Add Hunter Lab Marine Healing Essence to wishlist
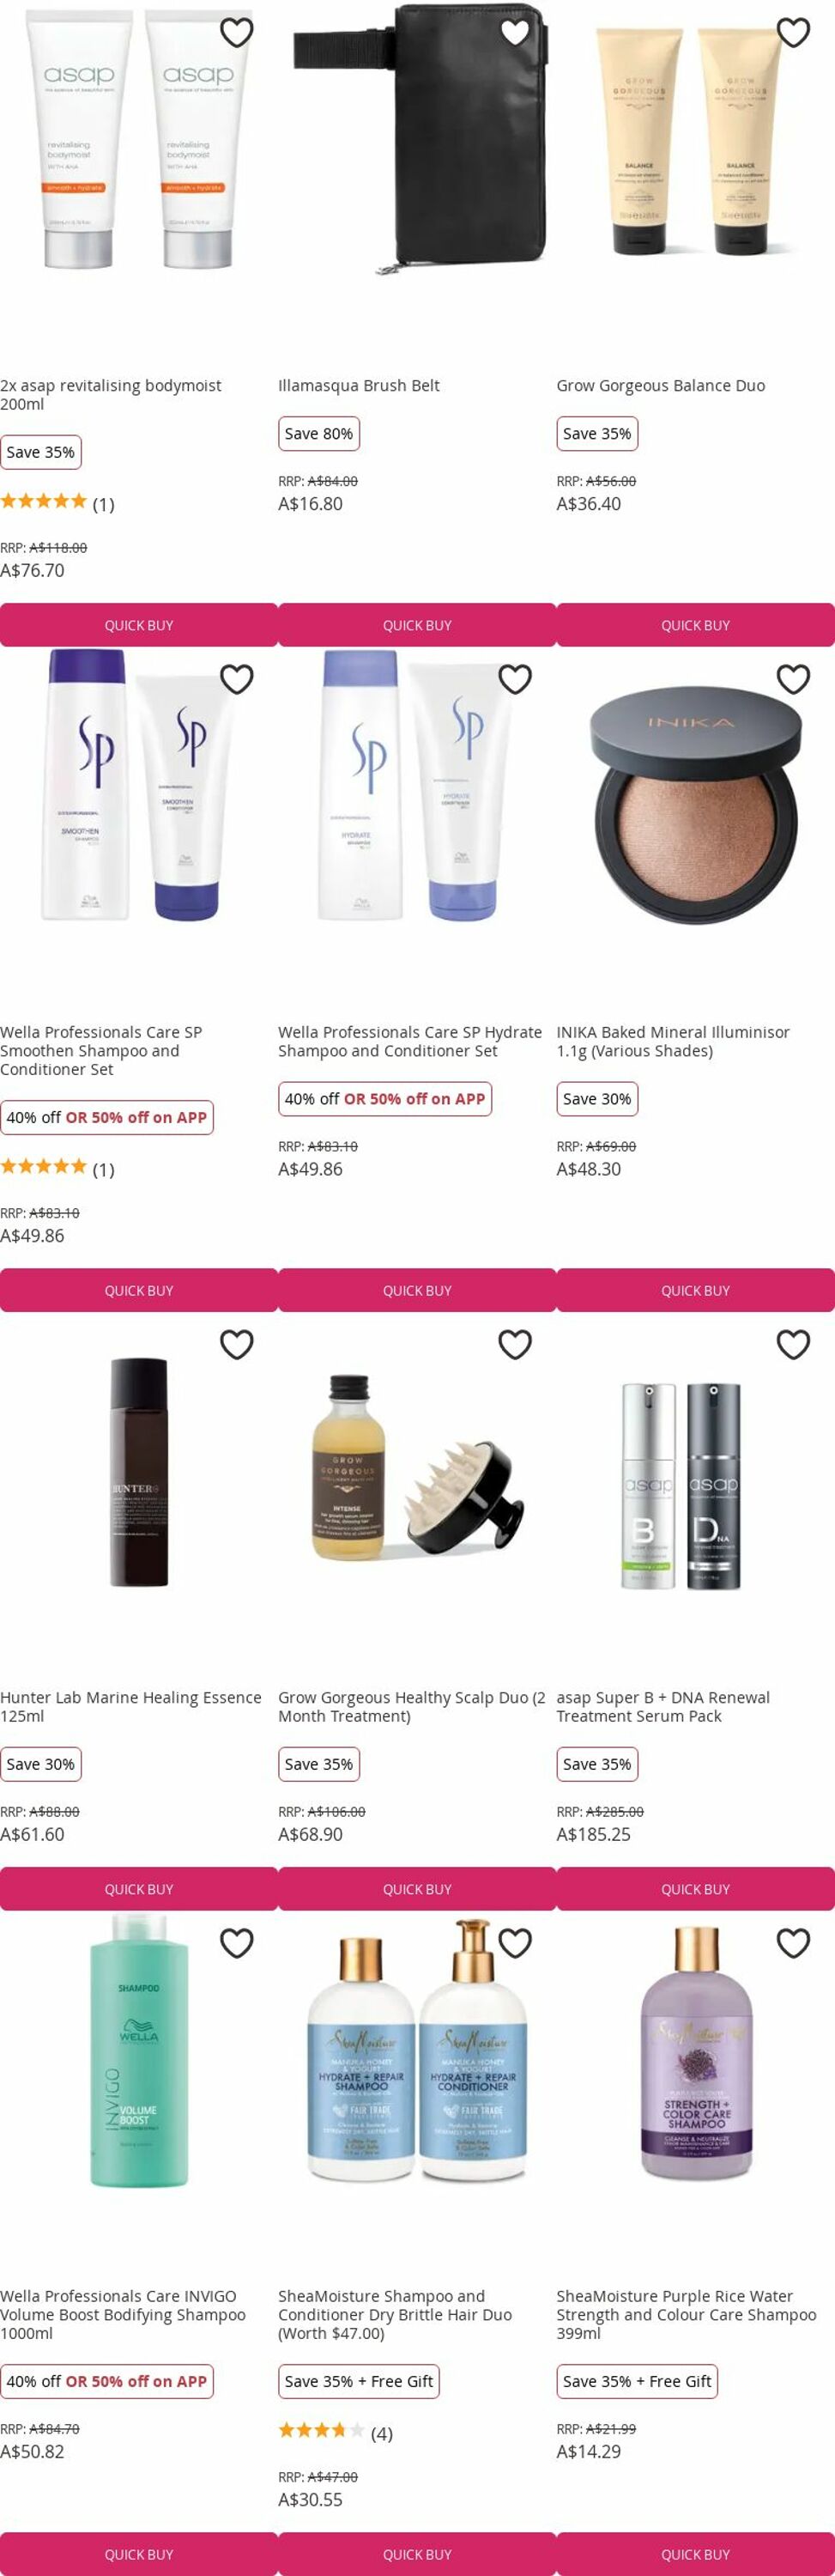This screenshot has height=2576, width=835. [237, 1344]
